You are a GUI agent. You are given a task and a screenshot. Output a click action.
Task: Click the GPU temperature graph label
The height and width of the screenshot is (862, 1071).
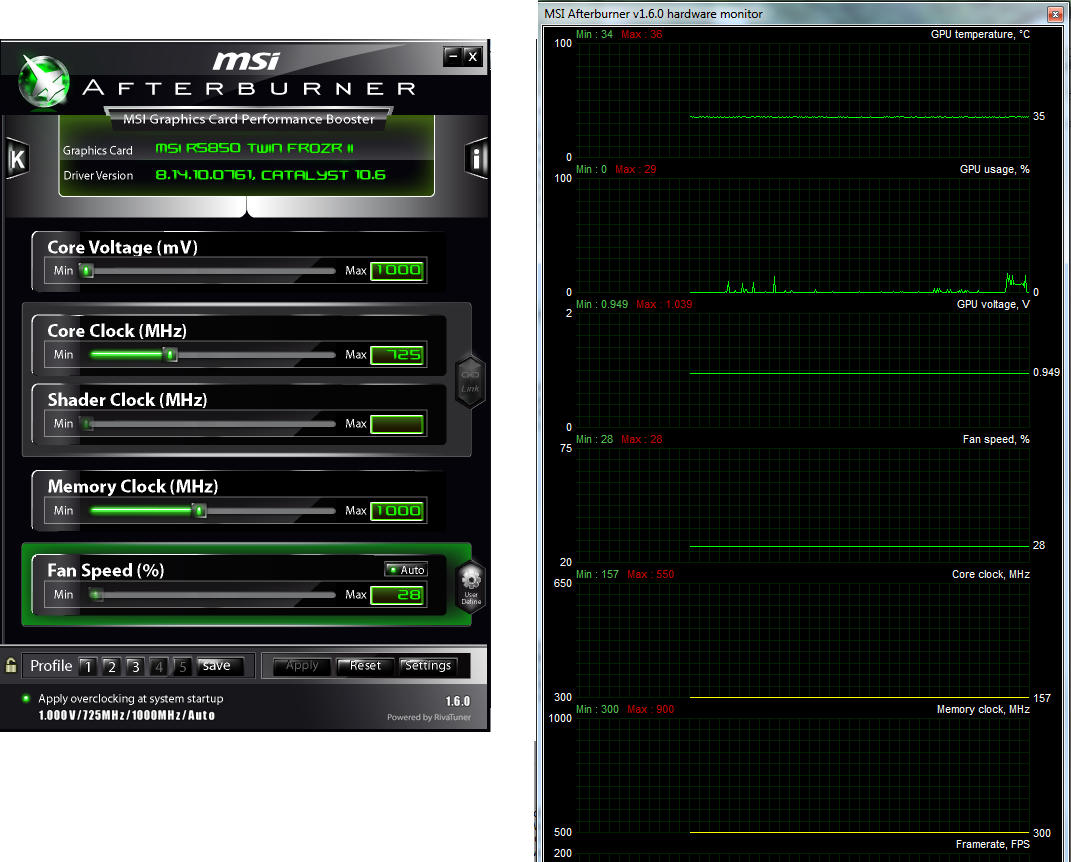(x=980, y=34)
